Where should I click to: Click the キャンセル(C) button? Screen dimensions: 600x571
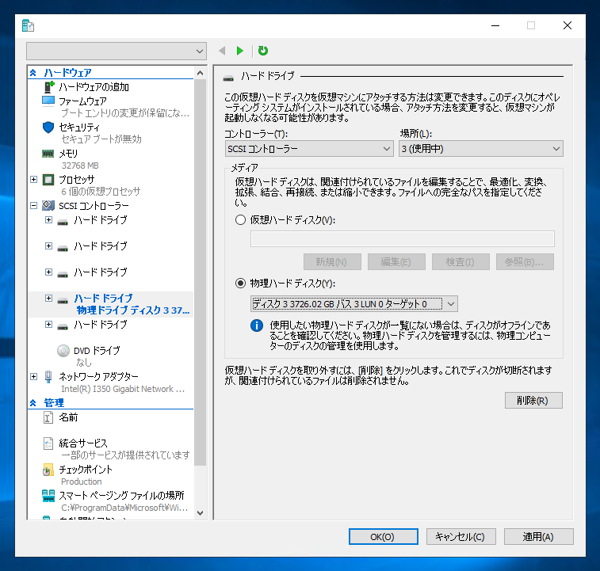461,537
